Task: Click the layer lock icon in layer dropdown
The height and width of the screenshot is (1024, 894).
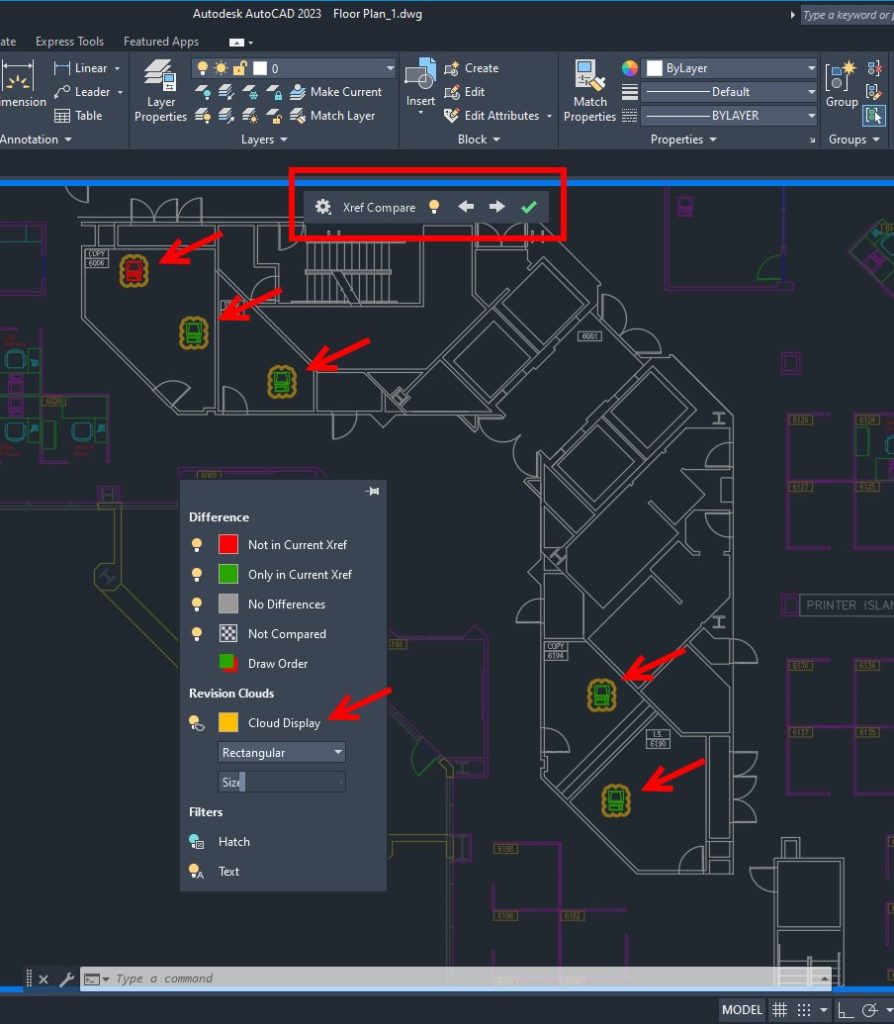Action: [x=240, y=68]
